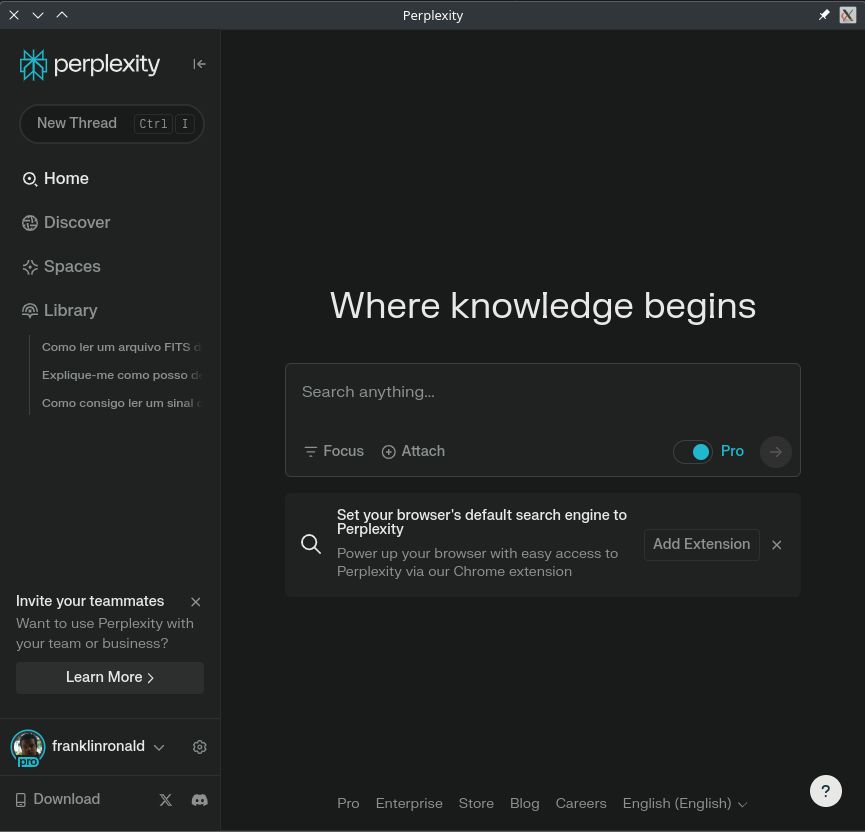The width and height of the screenshot is (865, 832).
Task: Open the Discover feed
Action: tap(77, 222)
